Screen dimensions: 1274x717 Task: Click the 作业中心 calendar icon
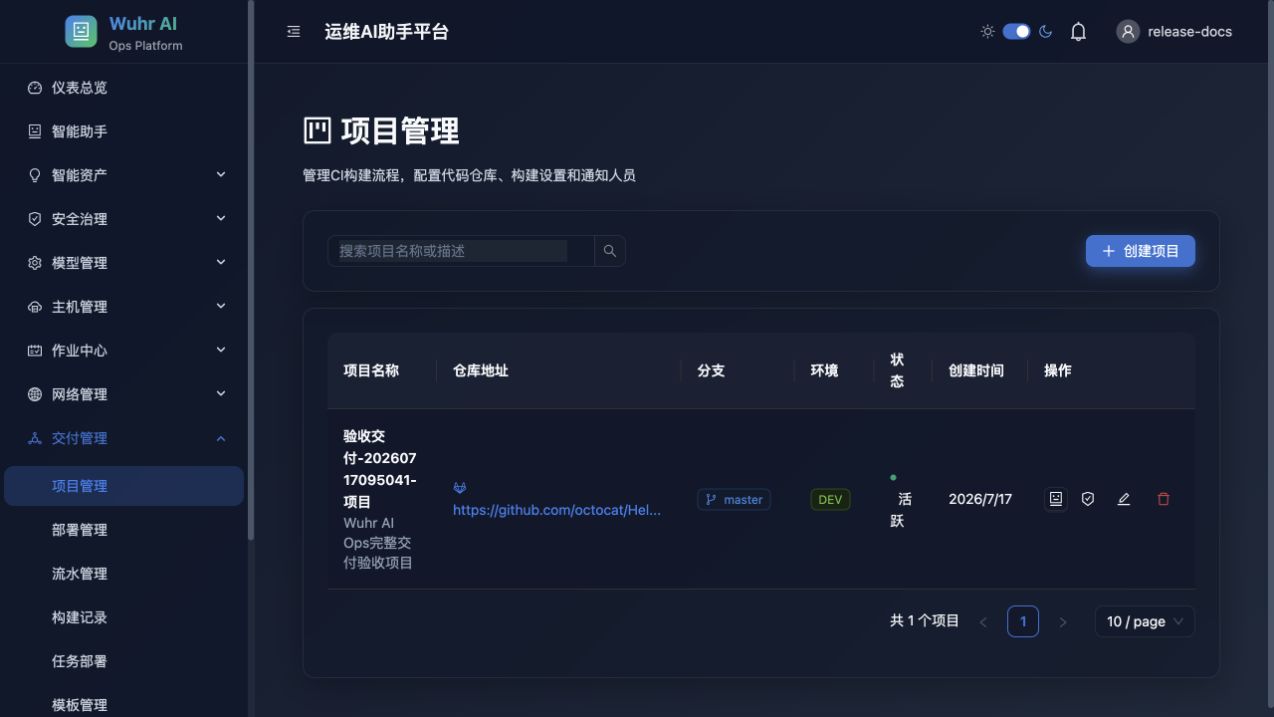click(x=35, y=351)
